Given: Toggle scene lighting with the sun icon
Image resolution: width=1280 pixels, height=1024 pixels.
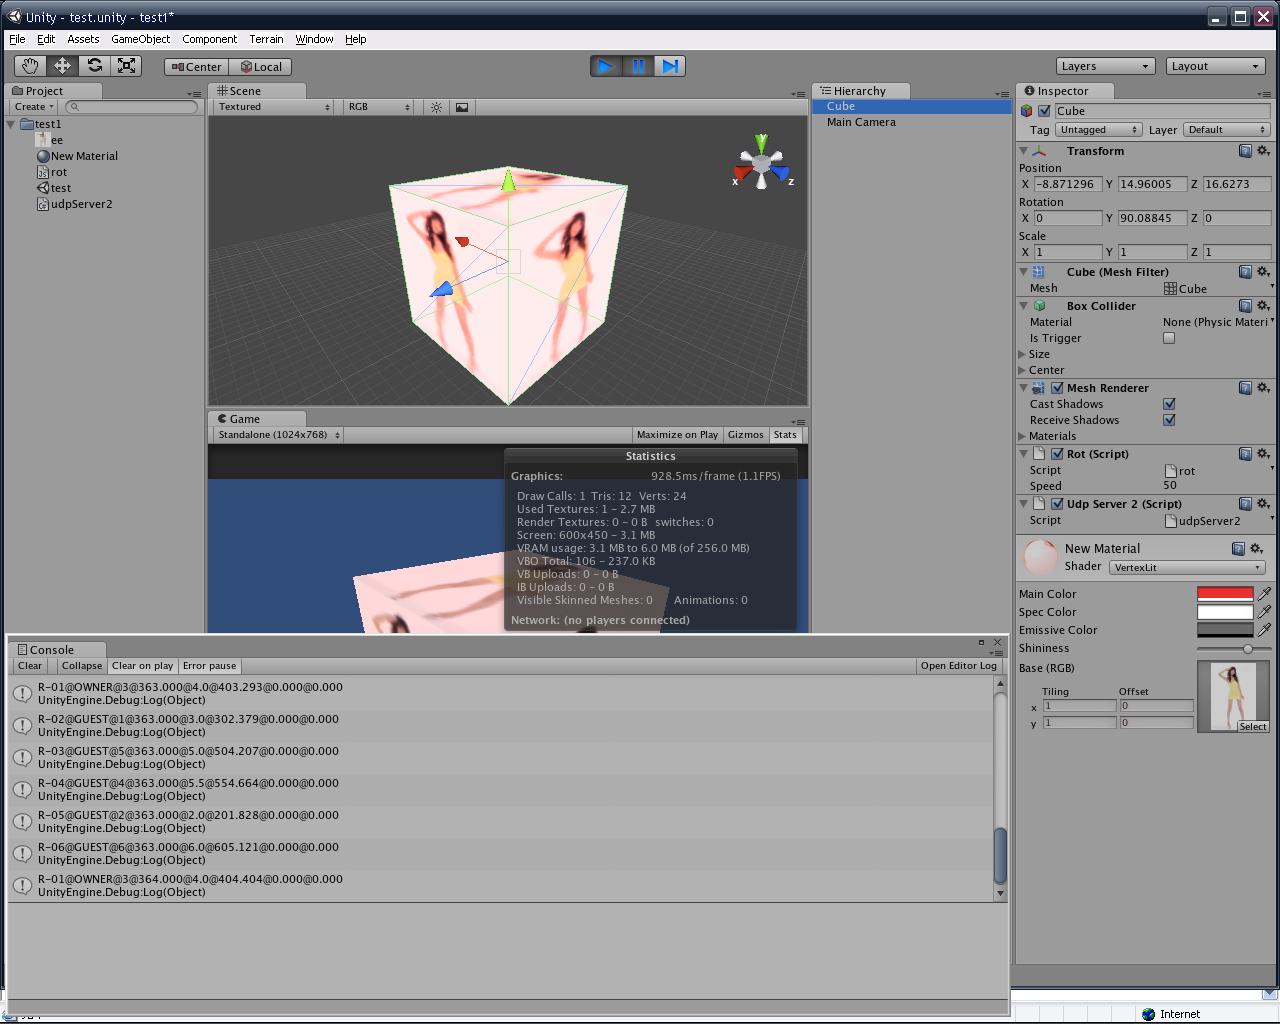Looking at the screenshot, I should pyautogui.click(x=436, y=107).
